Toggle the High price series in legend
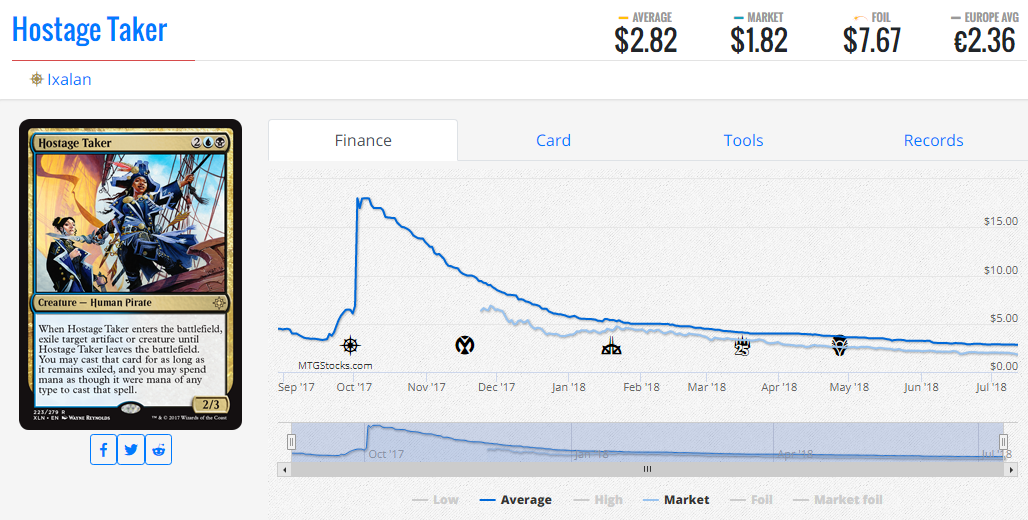Screen dimensions: 1028x520 (x=597, y=500)
